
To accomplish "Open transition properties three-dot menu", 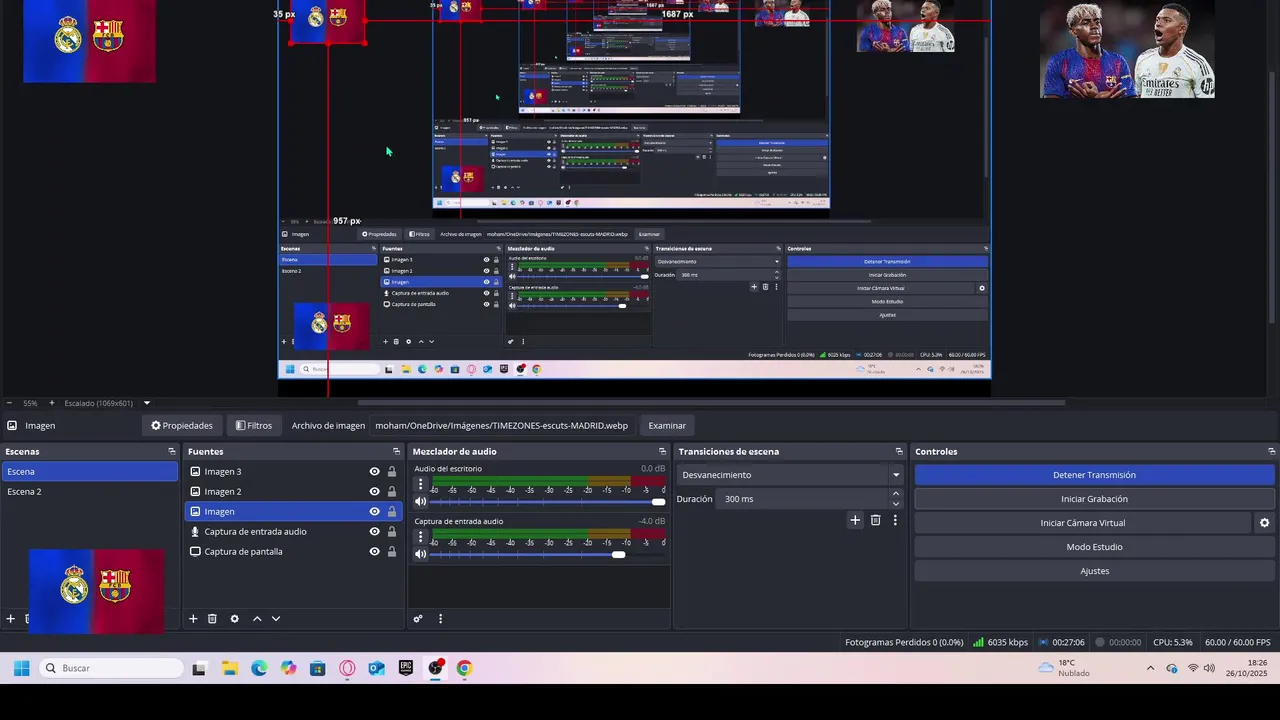I will click(895, 520).
